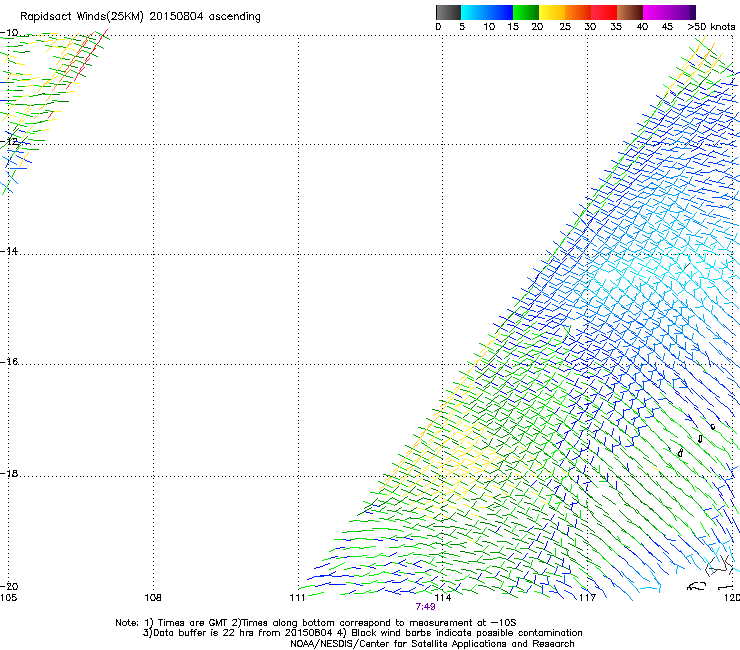Click the orange 25–30 knots legend segment

click(x=578, y=12)
